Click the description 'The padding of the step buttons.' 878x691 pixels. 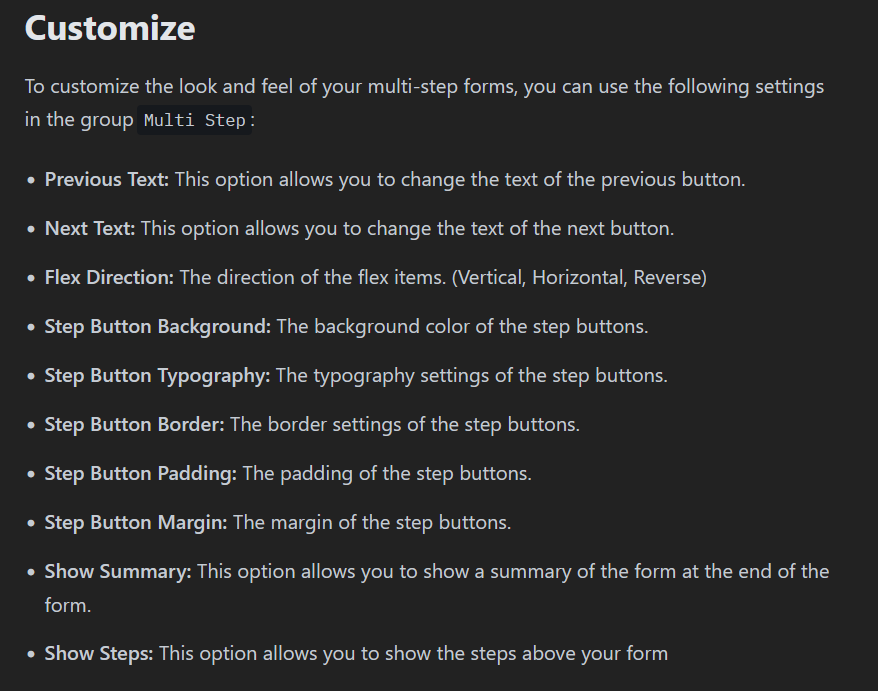(x=387, y=474)
